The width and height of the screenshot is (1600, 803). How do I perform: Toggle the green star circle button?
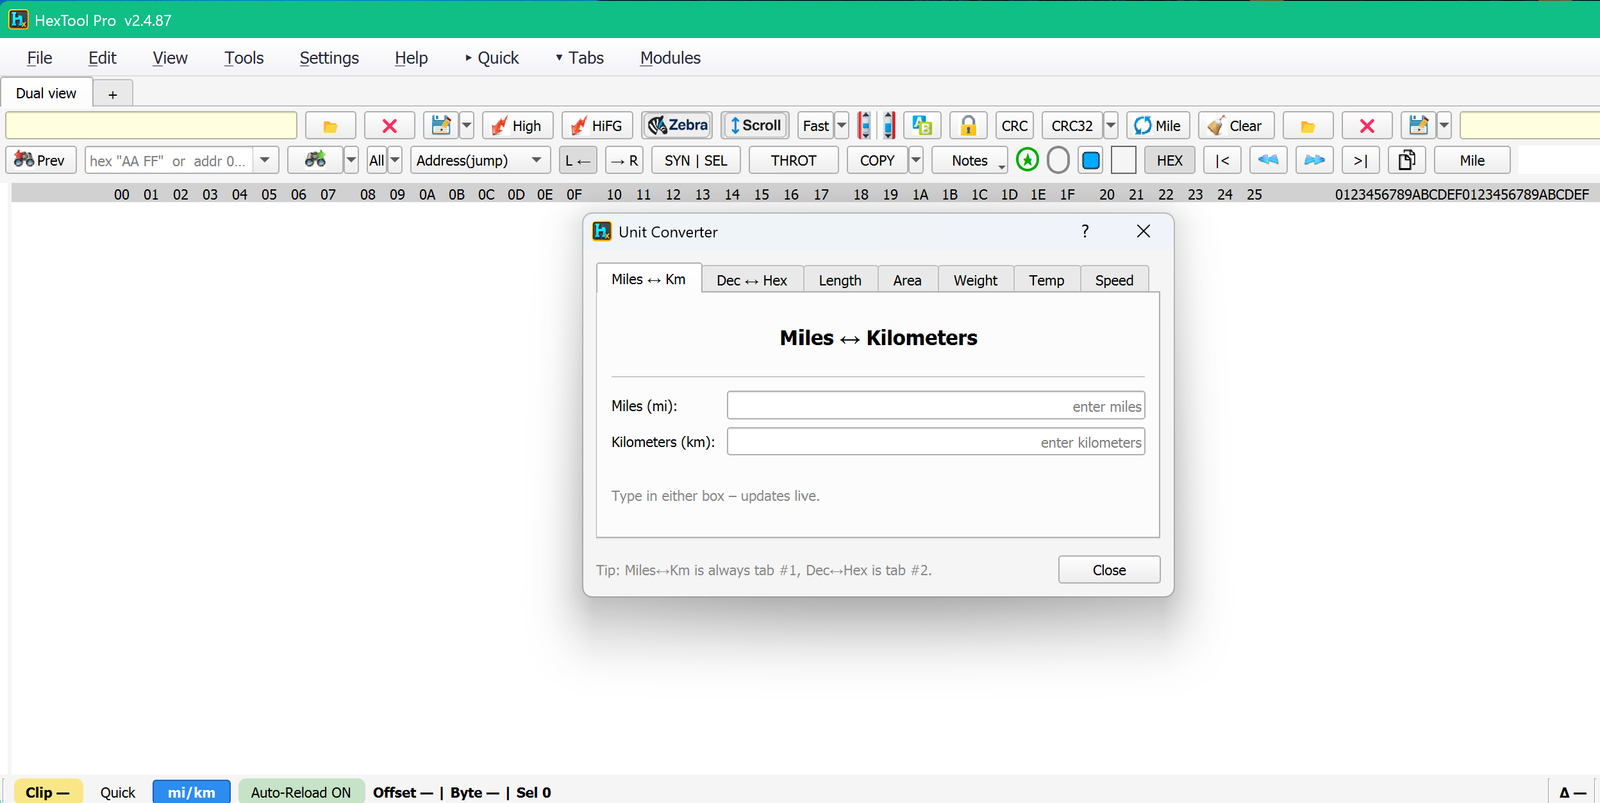click(x=1027, y=160)
